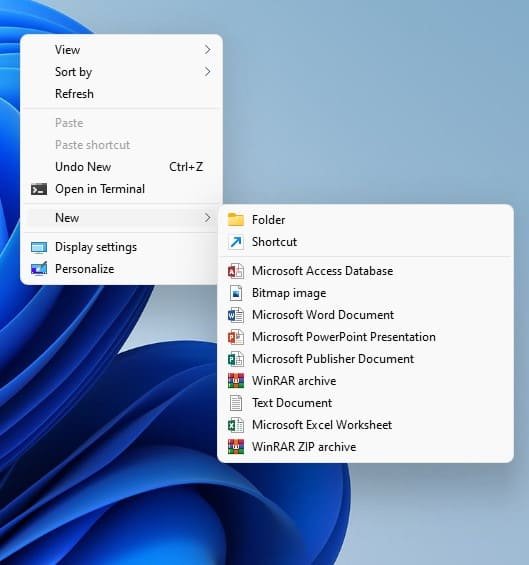Click the WinRAR ZIP archive icon
The height and width of the screenshot is (565, 529).
[236, 447]
